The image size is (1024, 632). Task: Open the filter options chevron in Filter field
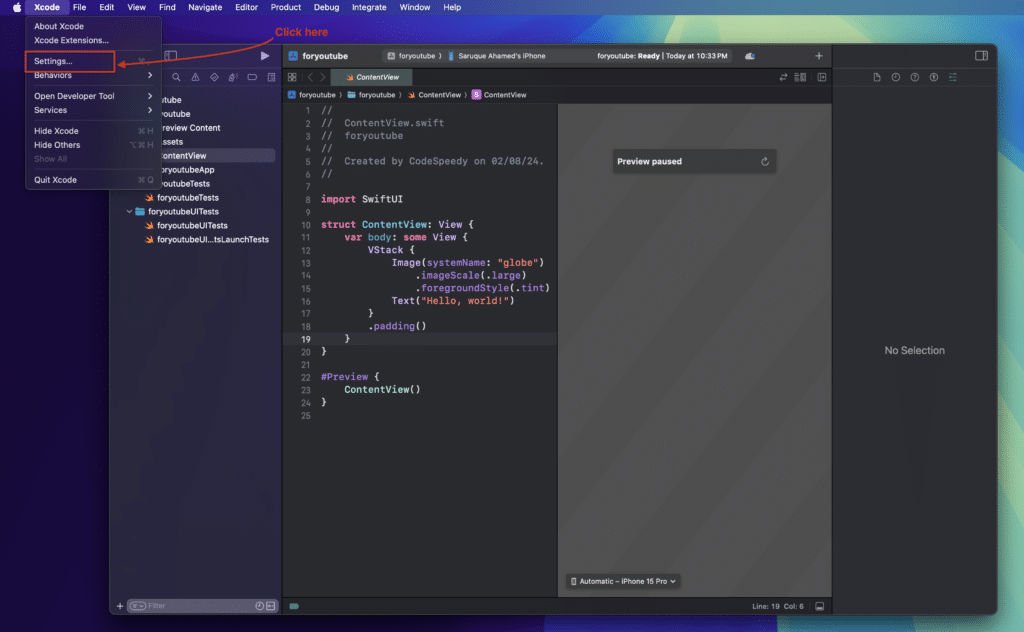(x=141, y=605)
